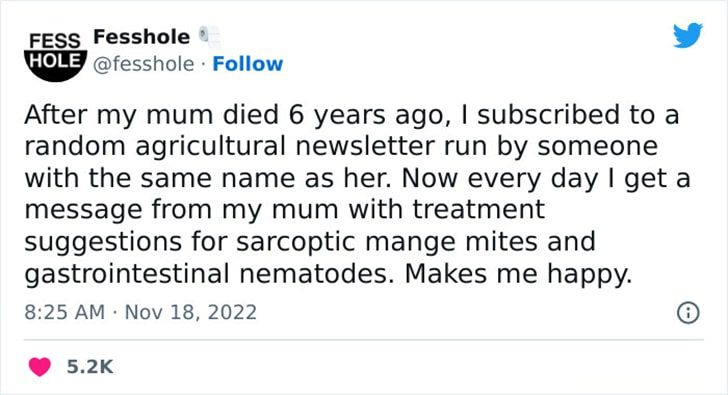The width and height of the screenshot is (728, 395).
Task: Click the word 'nematodes' in the tweet
Action: [x=317, y=274]
